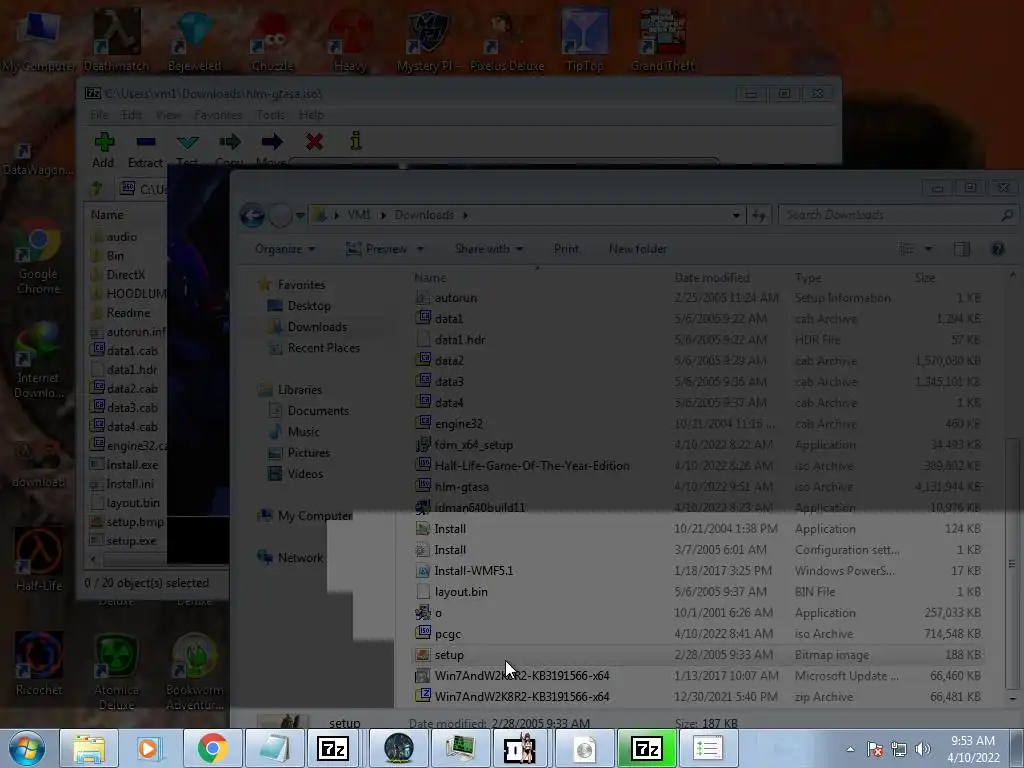Sort by the Type column header
This screenshot has width=1024, height=768.
(x=808, y=278)
